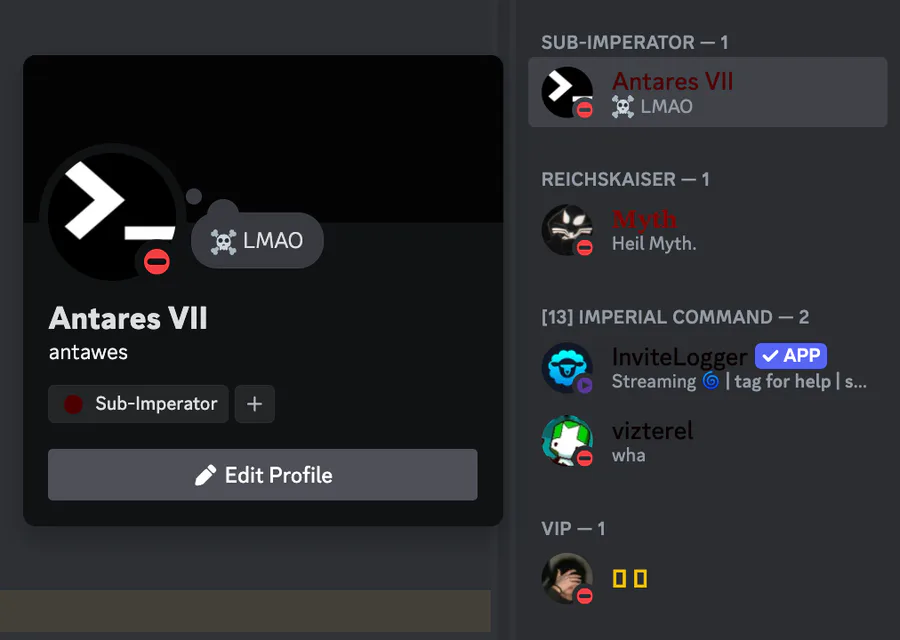Click vizterel's green character avatar

tap(567, 441)
